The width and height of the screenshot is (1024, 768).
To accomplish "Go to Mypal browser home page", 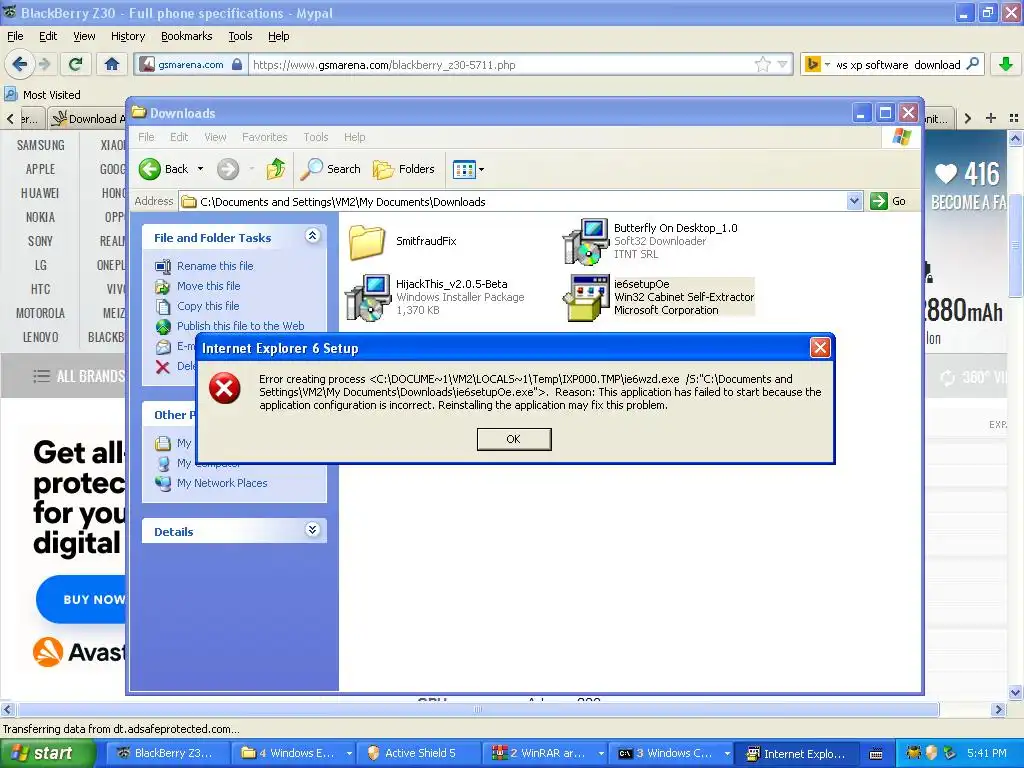I will [x=112, y=64].
